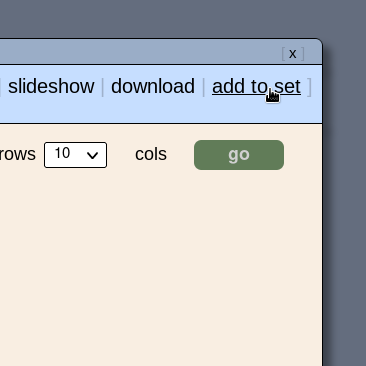
Task: Close the dialog with the x button
Action: [292, 54]
